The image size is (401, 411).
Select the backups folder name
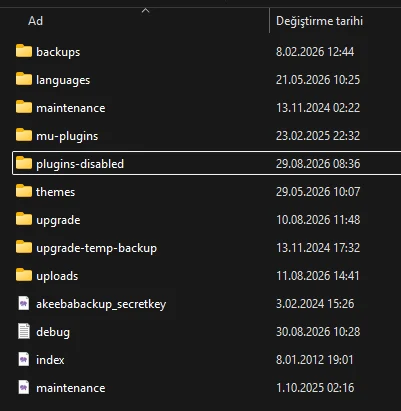click(58, 52)
